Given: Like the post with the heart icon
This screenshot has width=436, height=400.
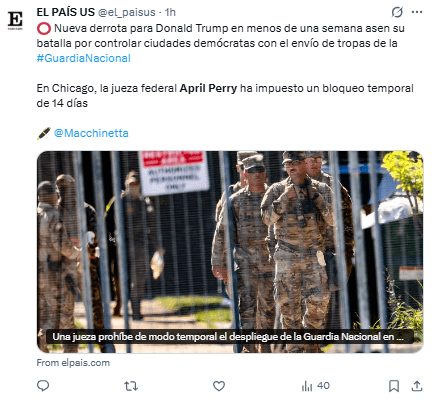Looking at the screenshot, I should pos(219,386).
